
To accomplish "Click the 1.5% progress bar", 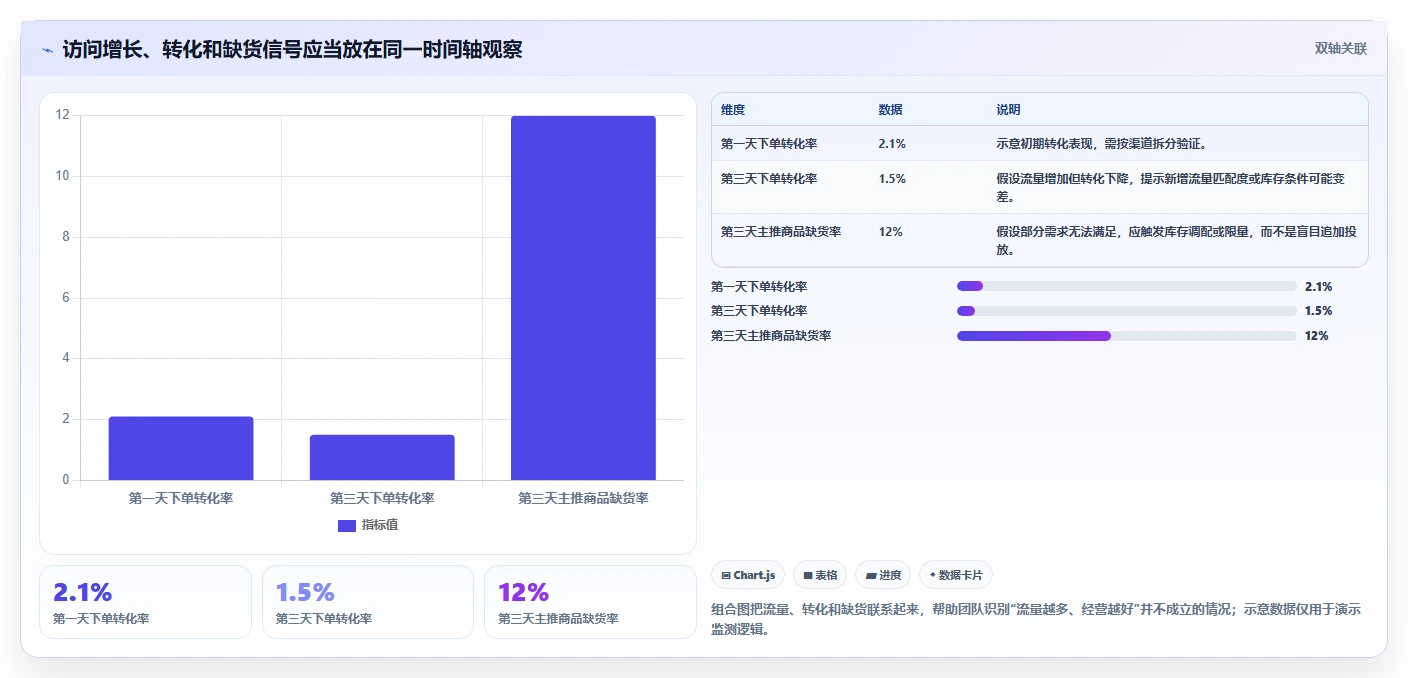I will [1127, 311].
